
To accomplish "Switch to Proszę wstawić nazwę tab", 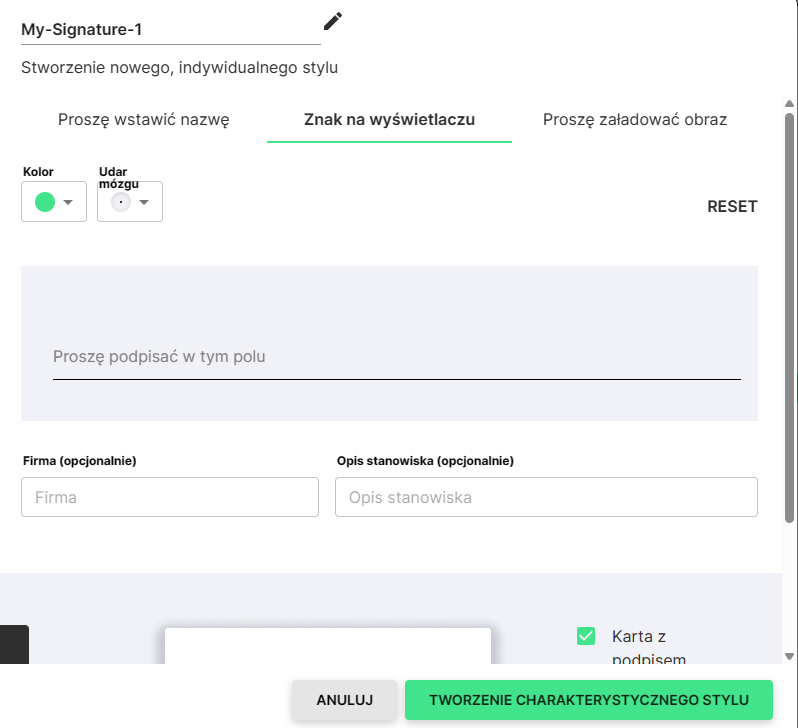I will [144, 120].
